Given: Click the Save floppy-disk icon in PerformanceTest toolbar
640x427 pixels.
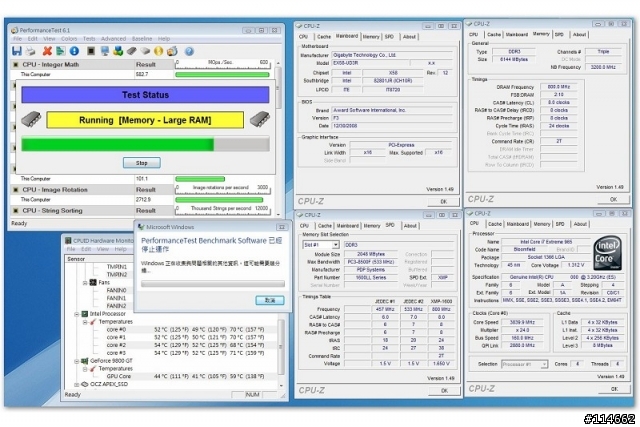Looking at the screenshot, I should coord(17,51).
